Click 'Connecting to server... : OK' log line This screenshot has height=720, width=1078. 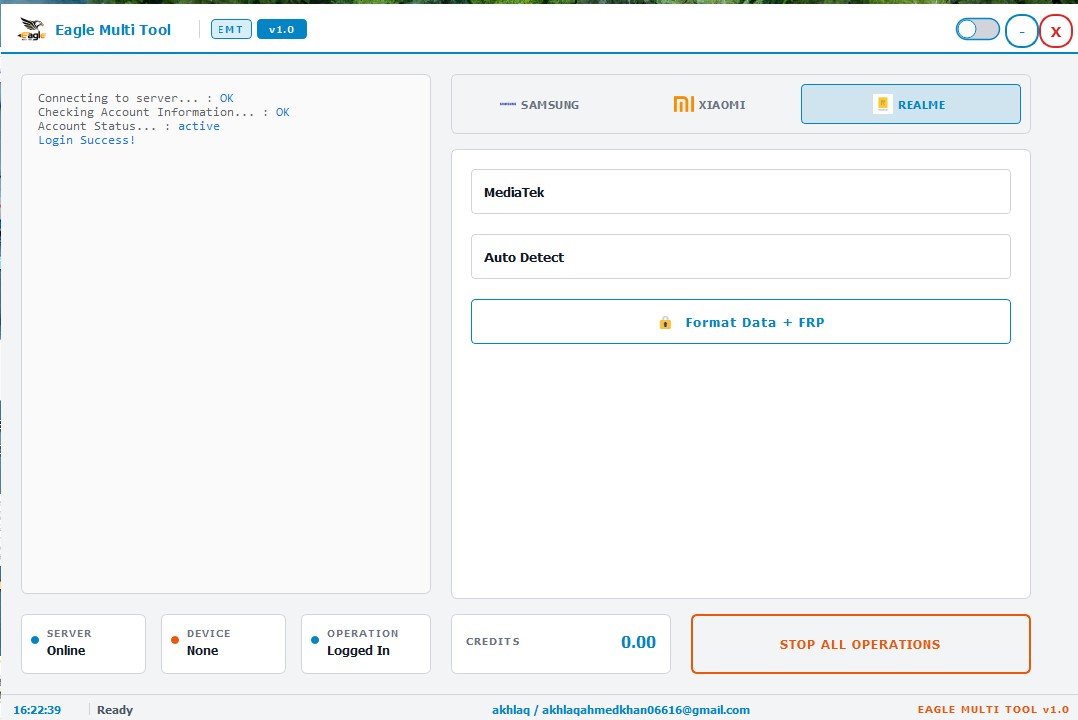(x=135, y=98)
